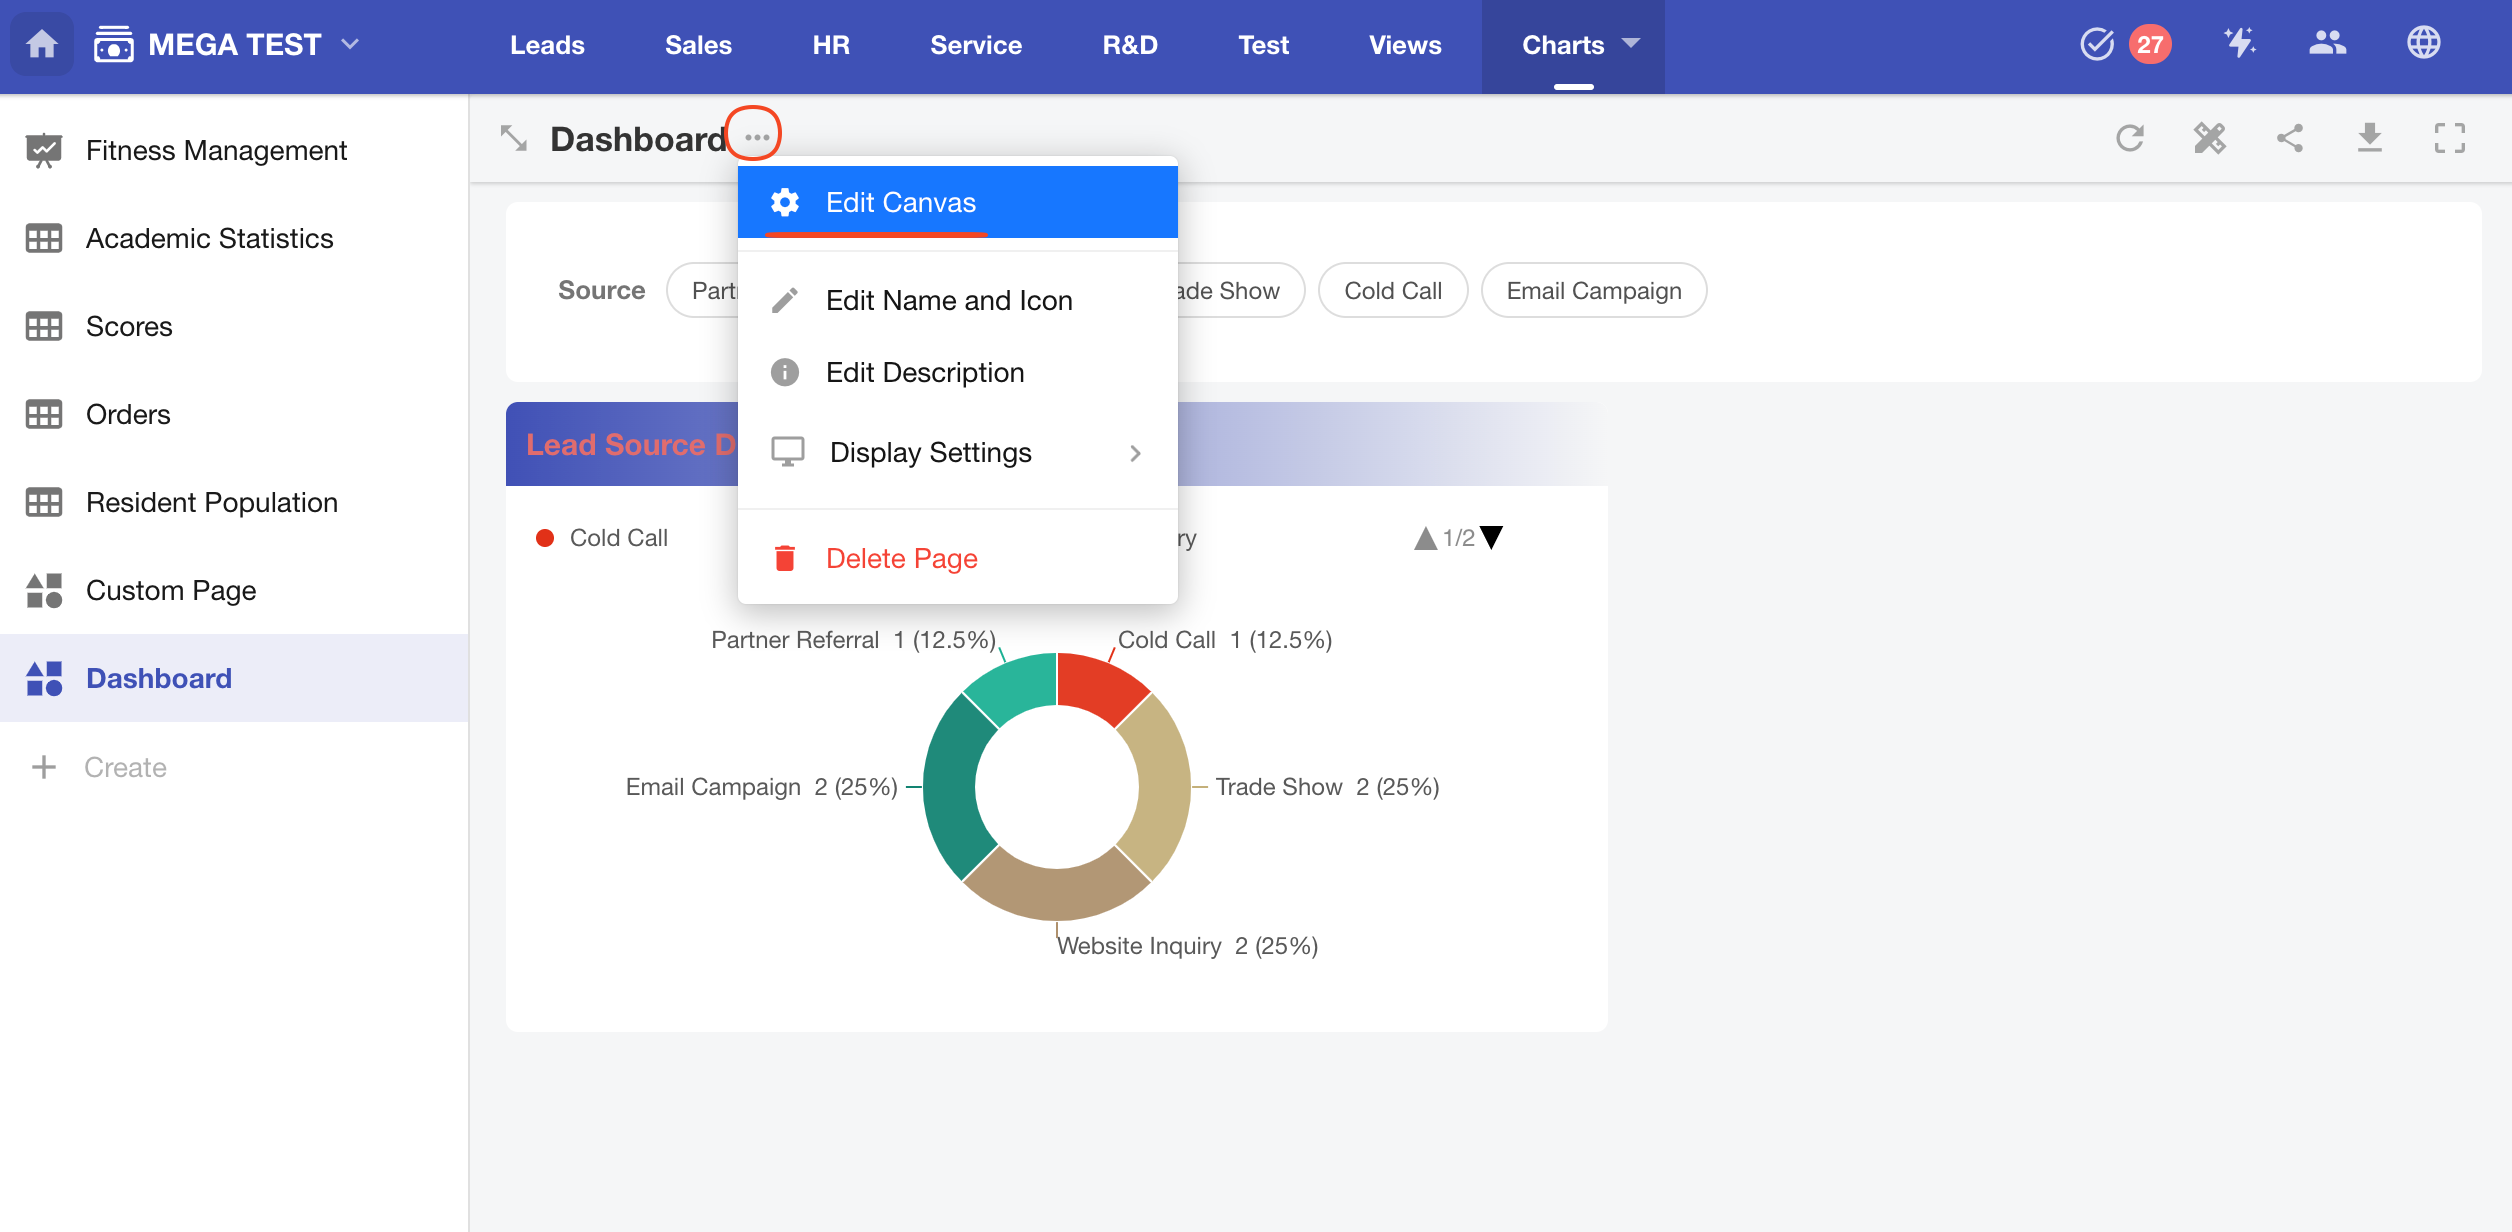Open the task checklist notification icon

pos(2097,44)
